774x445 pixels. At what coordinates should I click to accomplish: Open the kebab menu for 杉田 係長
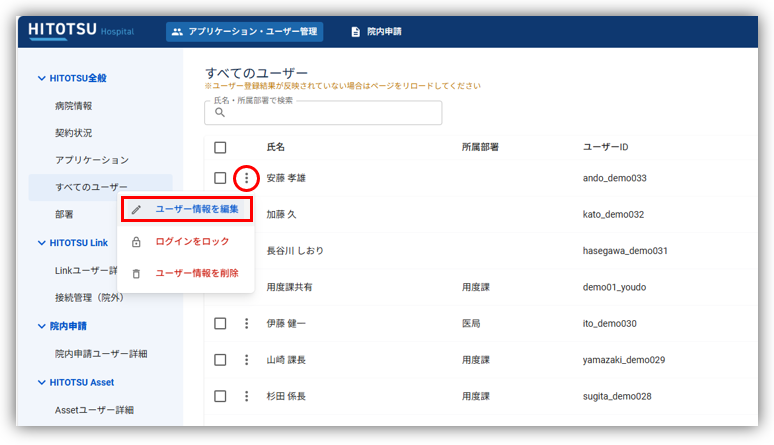246,396
